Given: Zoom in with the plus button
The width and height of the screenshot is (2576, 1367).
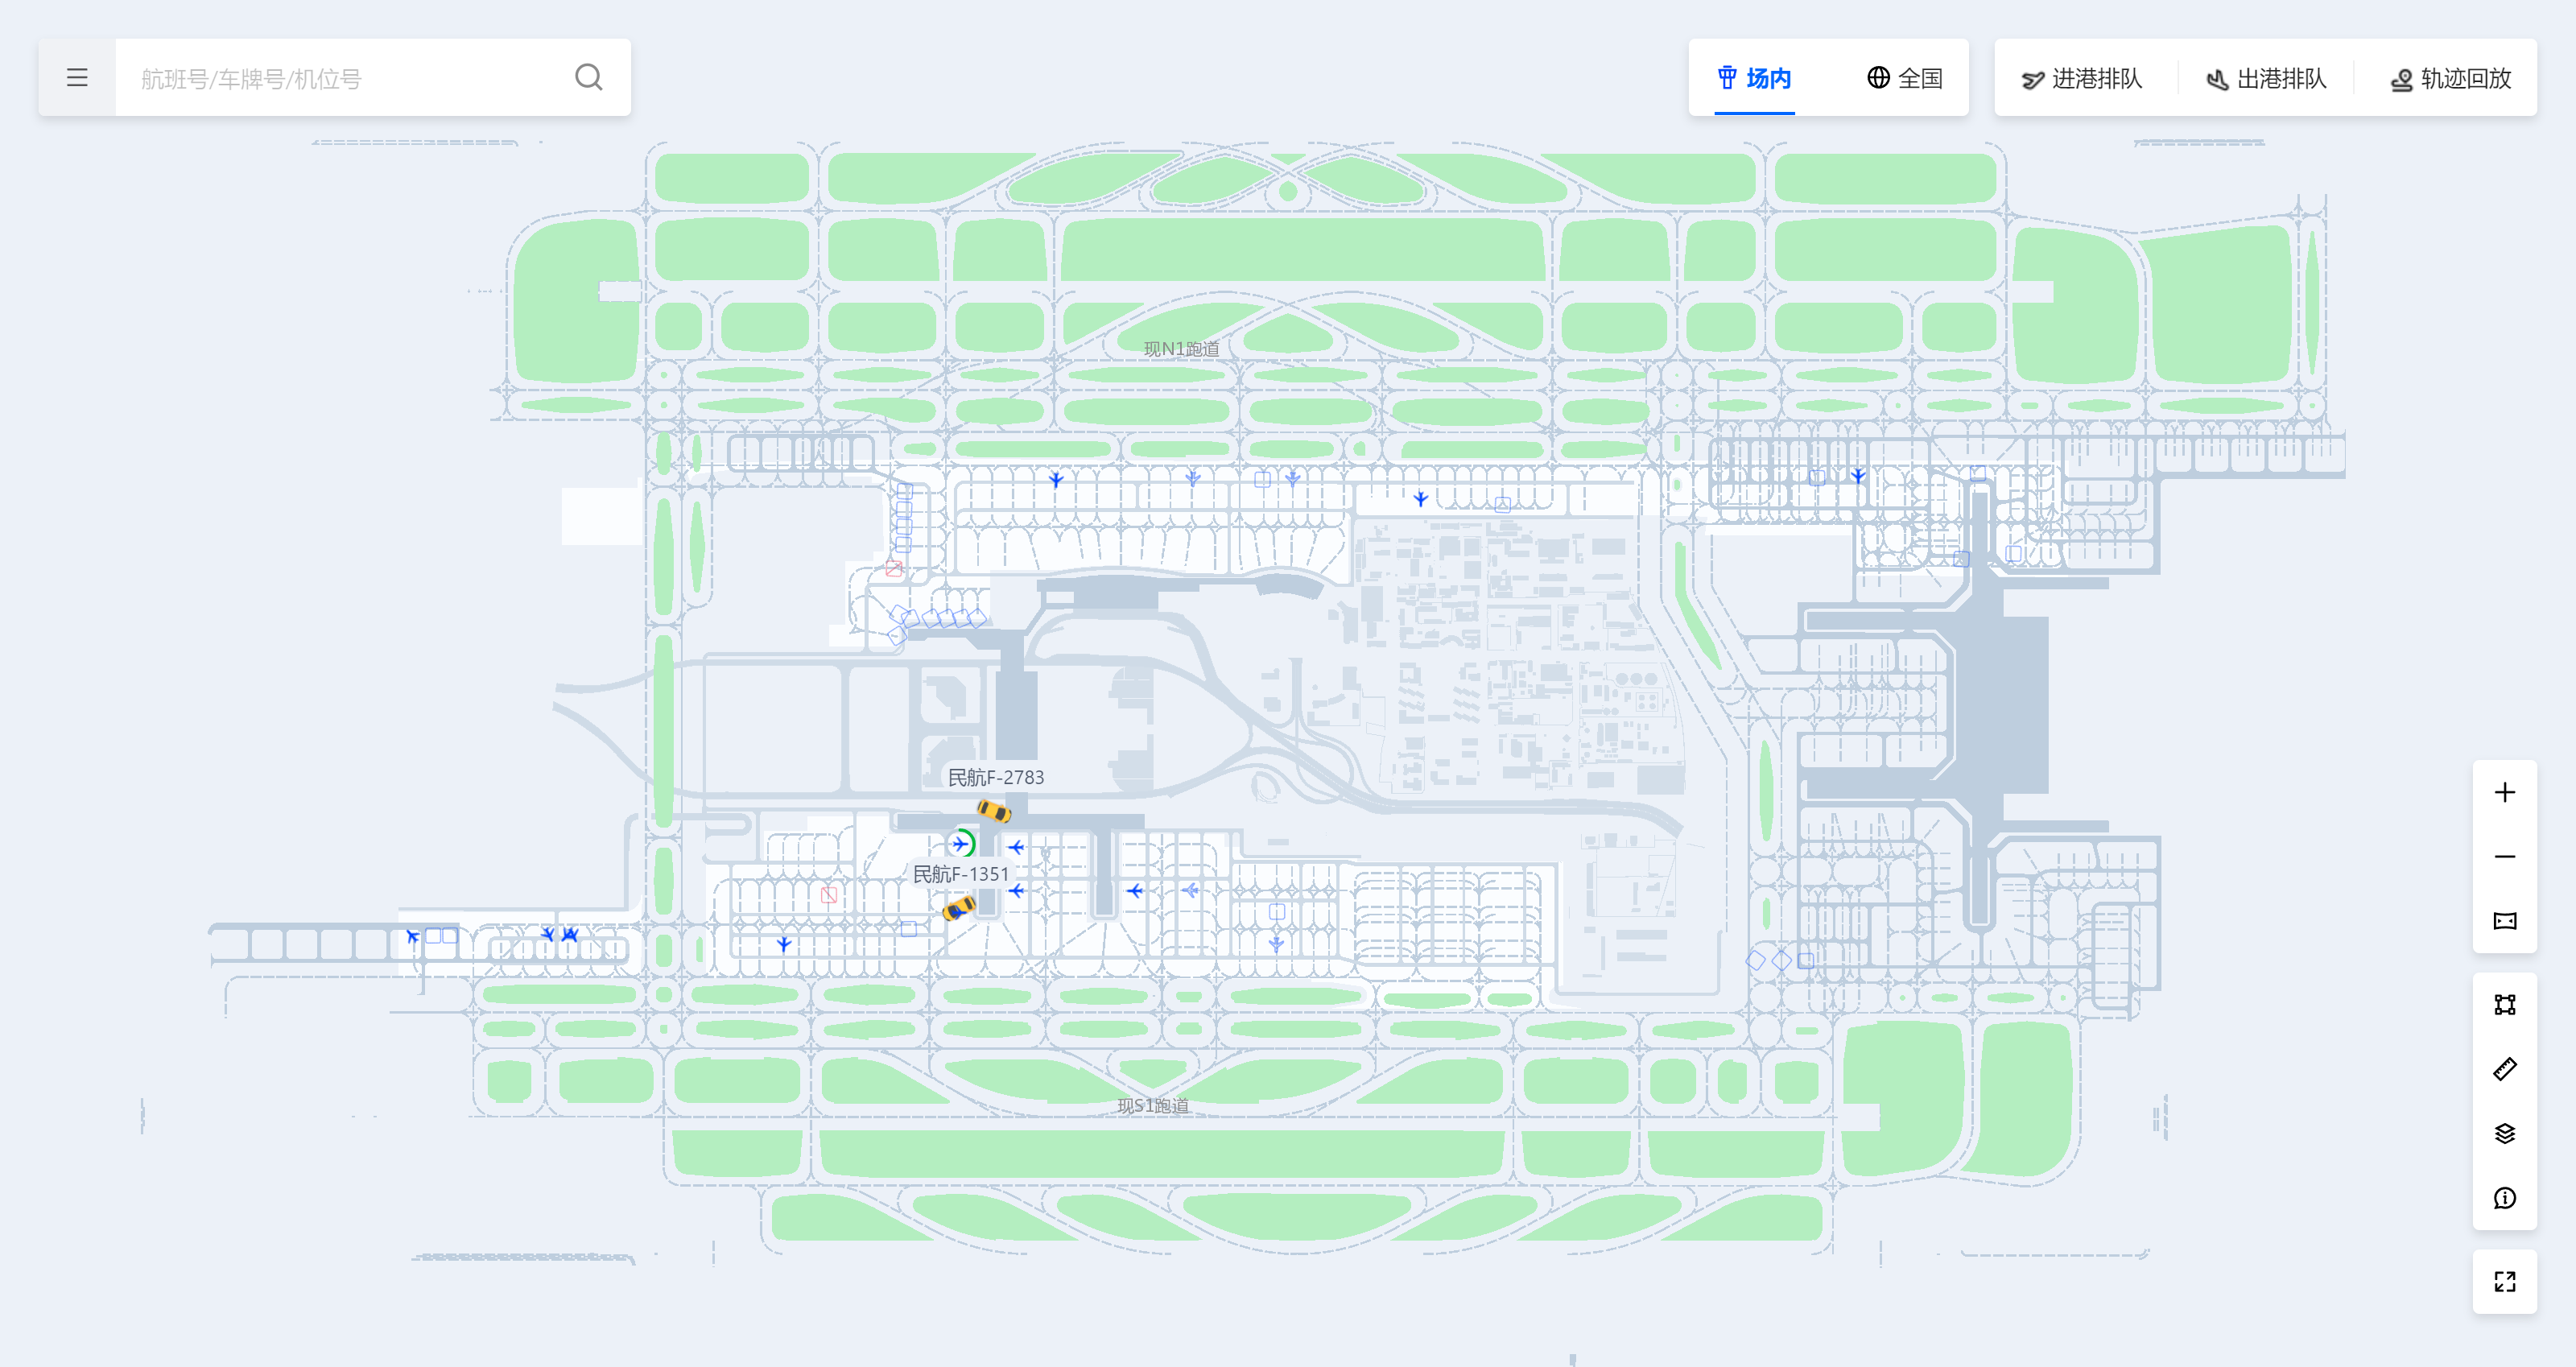Looking at the screenshot, I should pyautogui.click(x=2504, y=793).
